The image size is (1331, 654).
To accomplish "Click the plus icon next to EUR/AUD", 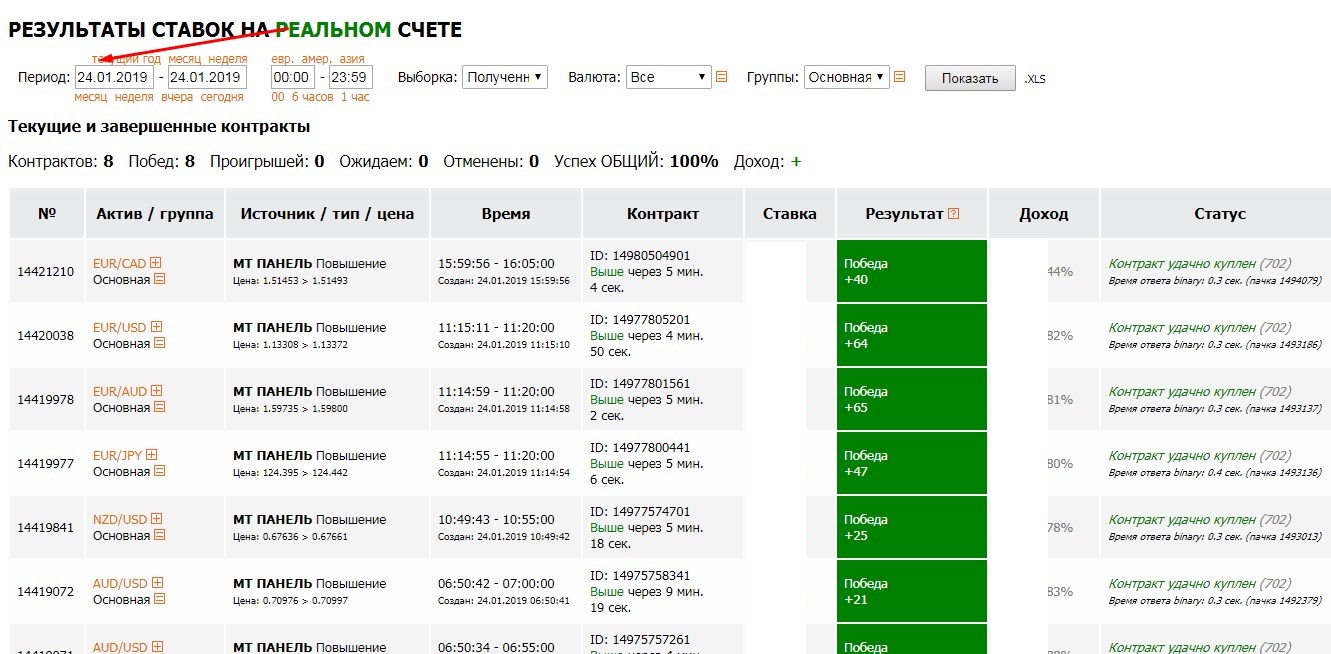I will (x=156, y=391).
